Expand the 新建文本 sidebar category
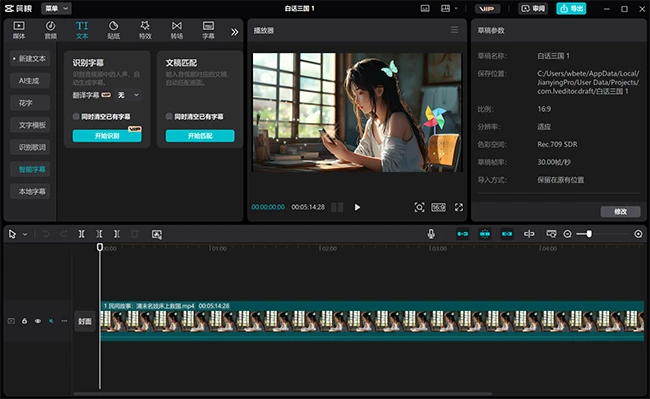Viewport: 650px width, 399px height. [30, 58]
